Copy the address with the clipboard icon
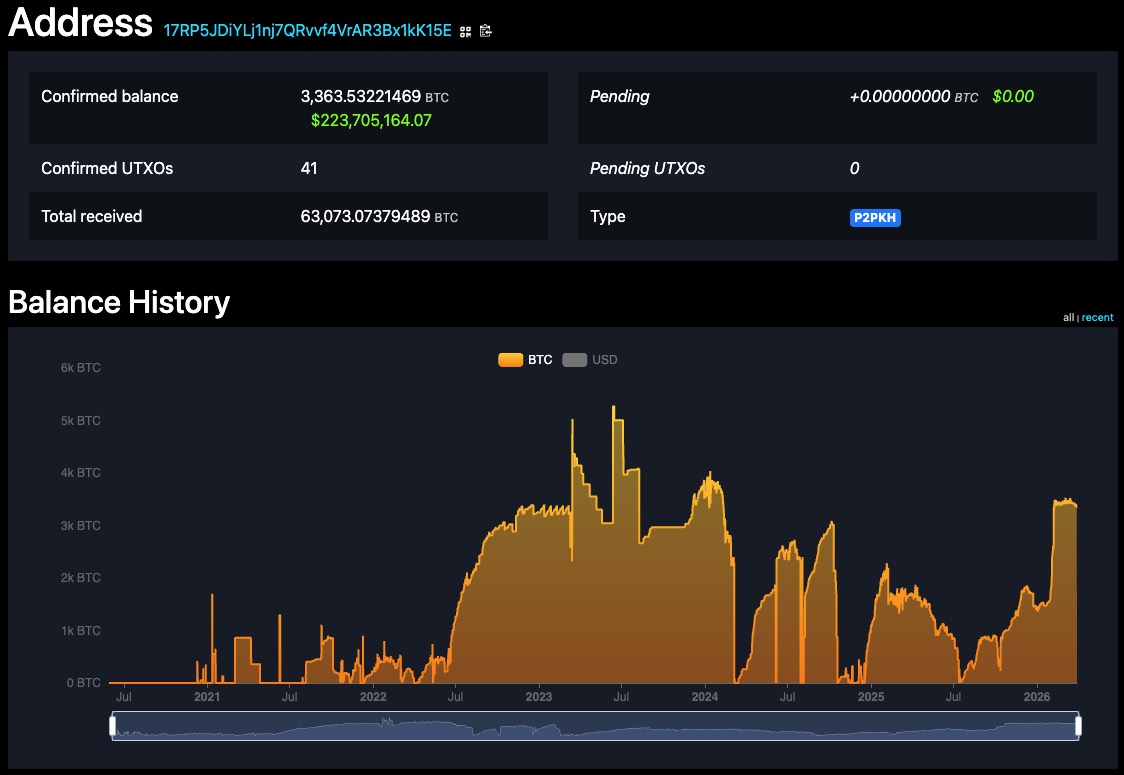This screenshot has height=775, width=1124. click(485, 31)
